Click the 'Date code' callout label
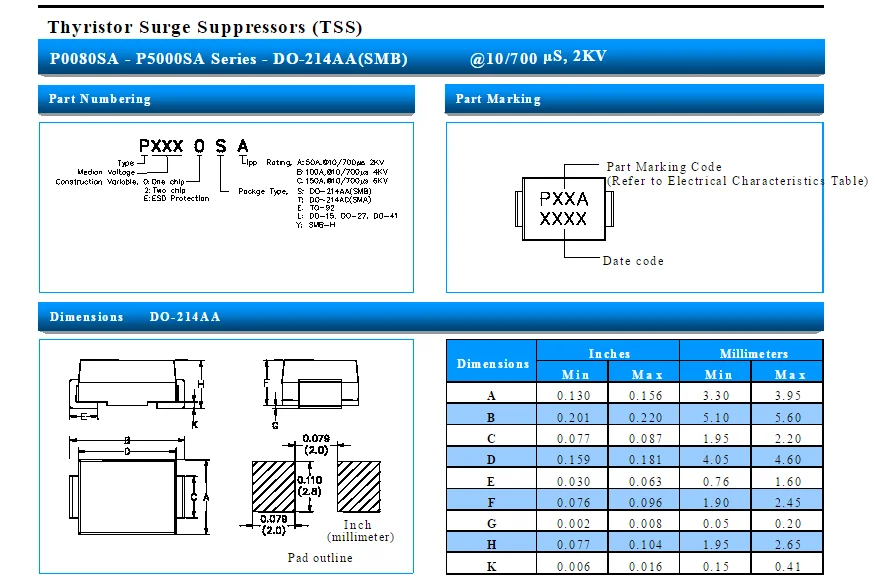The width and height of the screenshot is (875, 583). pyautogui.click(x=633, y=261)
